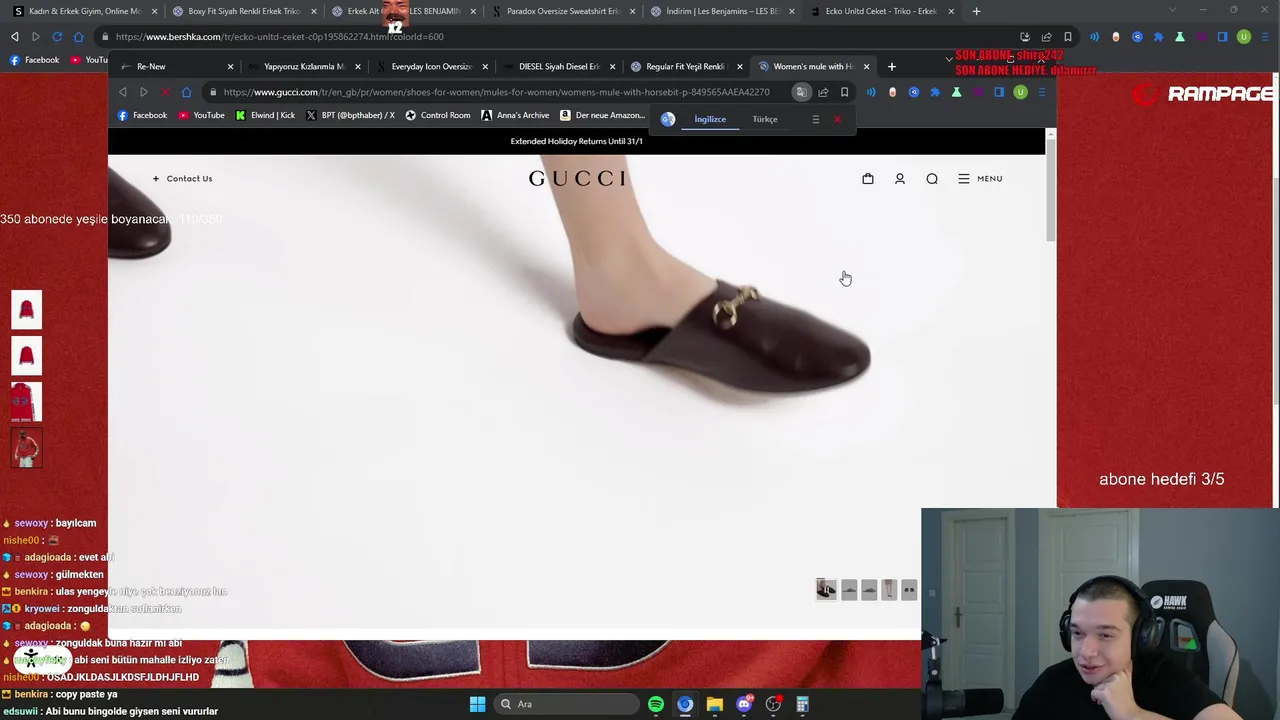Close the Women's mule tab
The height and width of the screenshot is (720, 1280).
tap(866, 66)
